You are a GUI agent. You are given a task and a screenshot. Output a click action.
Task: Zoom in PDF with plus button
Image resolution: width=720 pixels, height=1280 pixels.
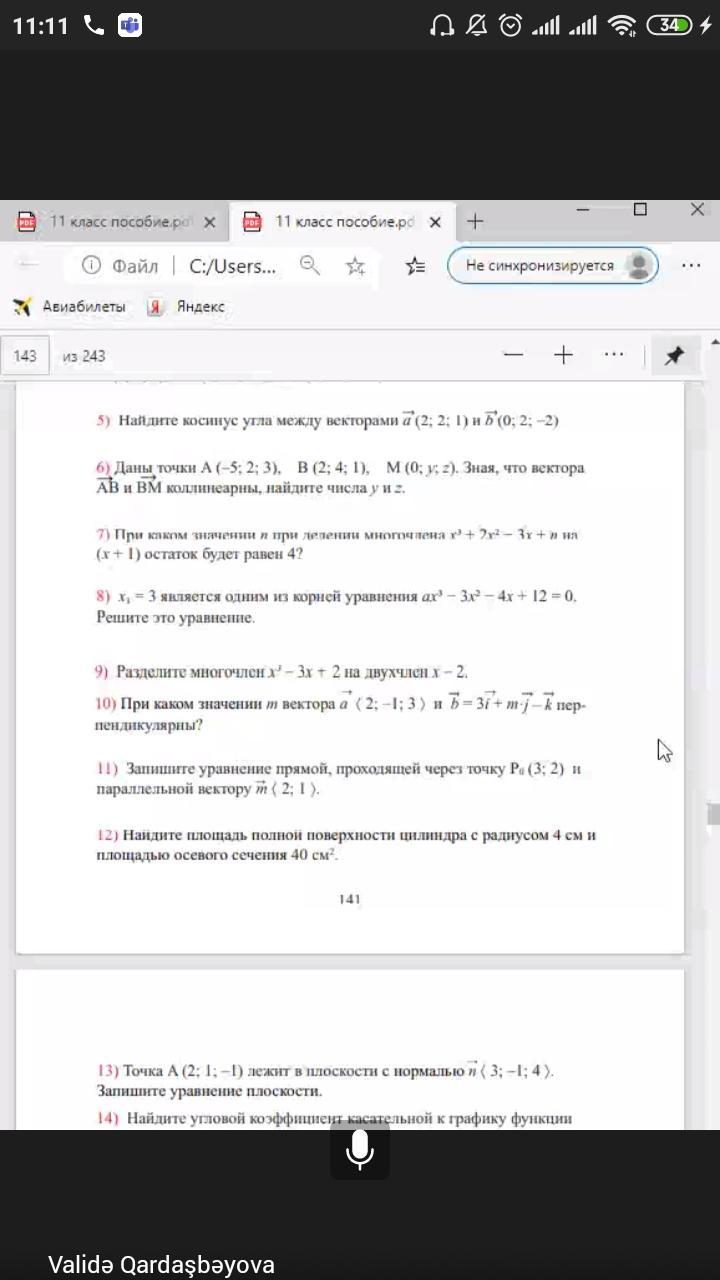click(563, 355)
